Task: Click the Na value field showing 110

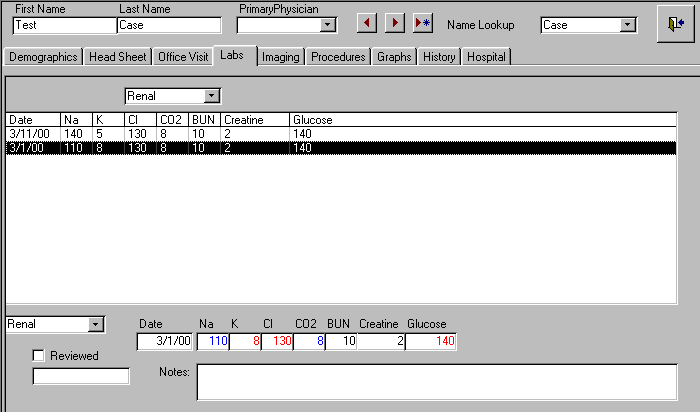Action: (213, 342)
